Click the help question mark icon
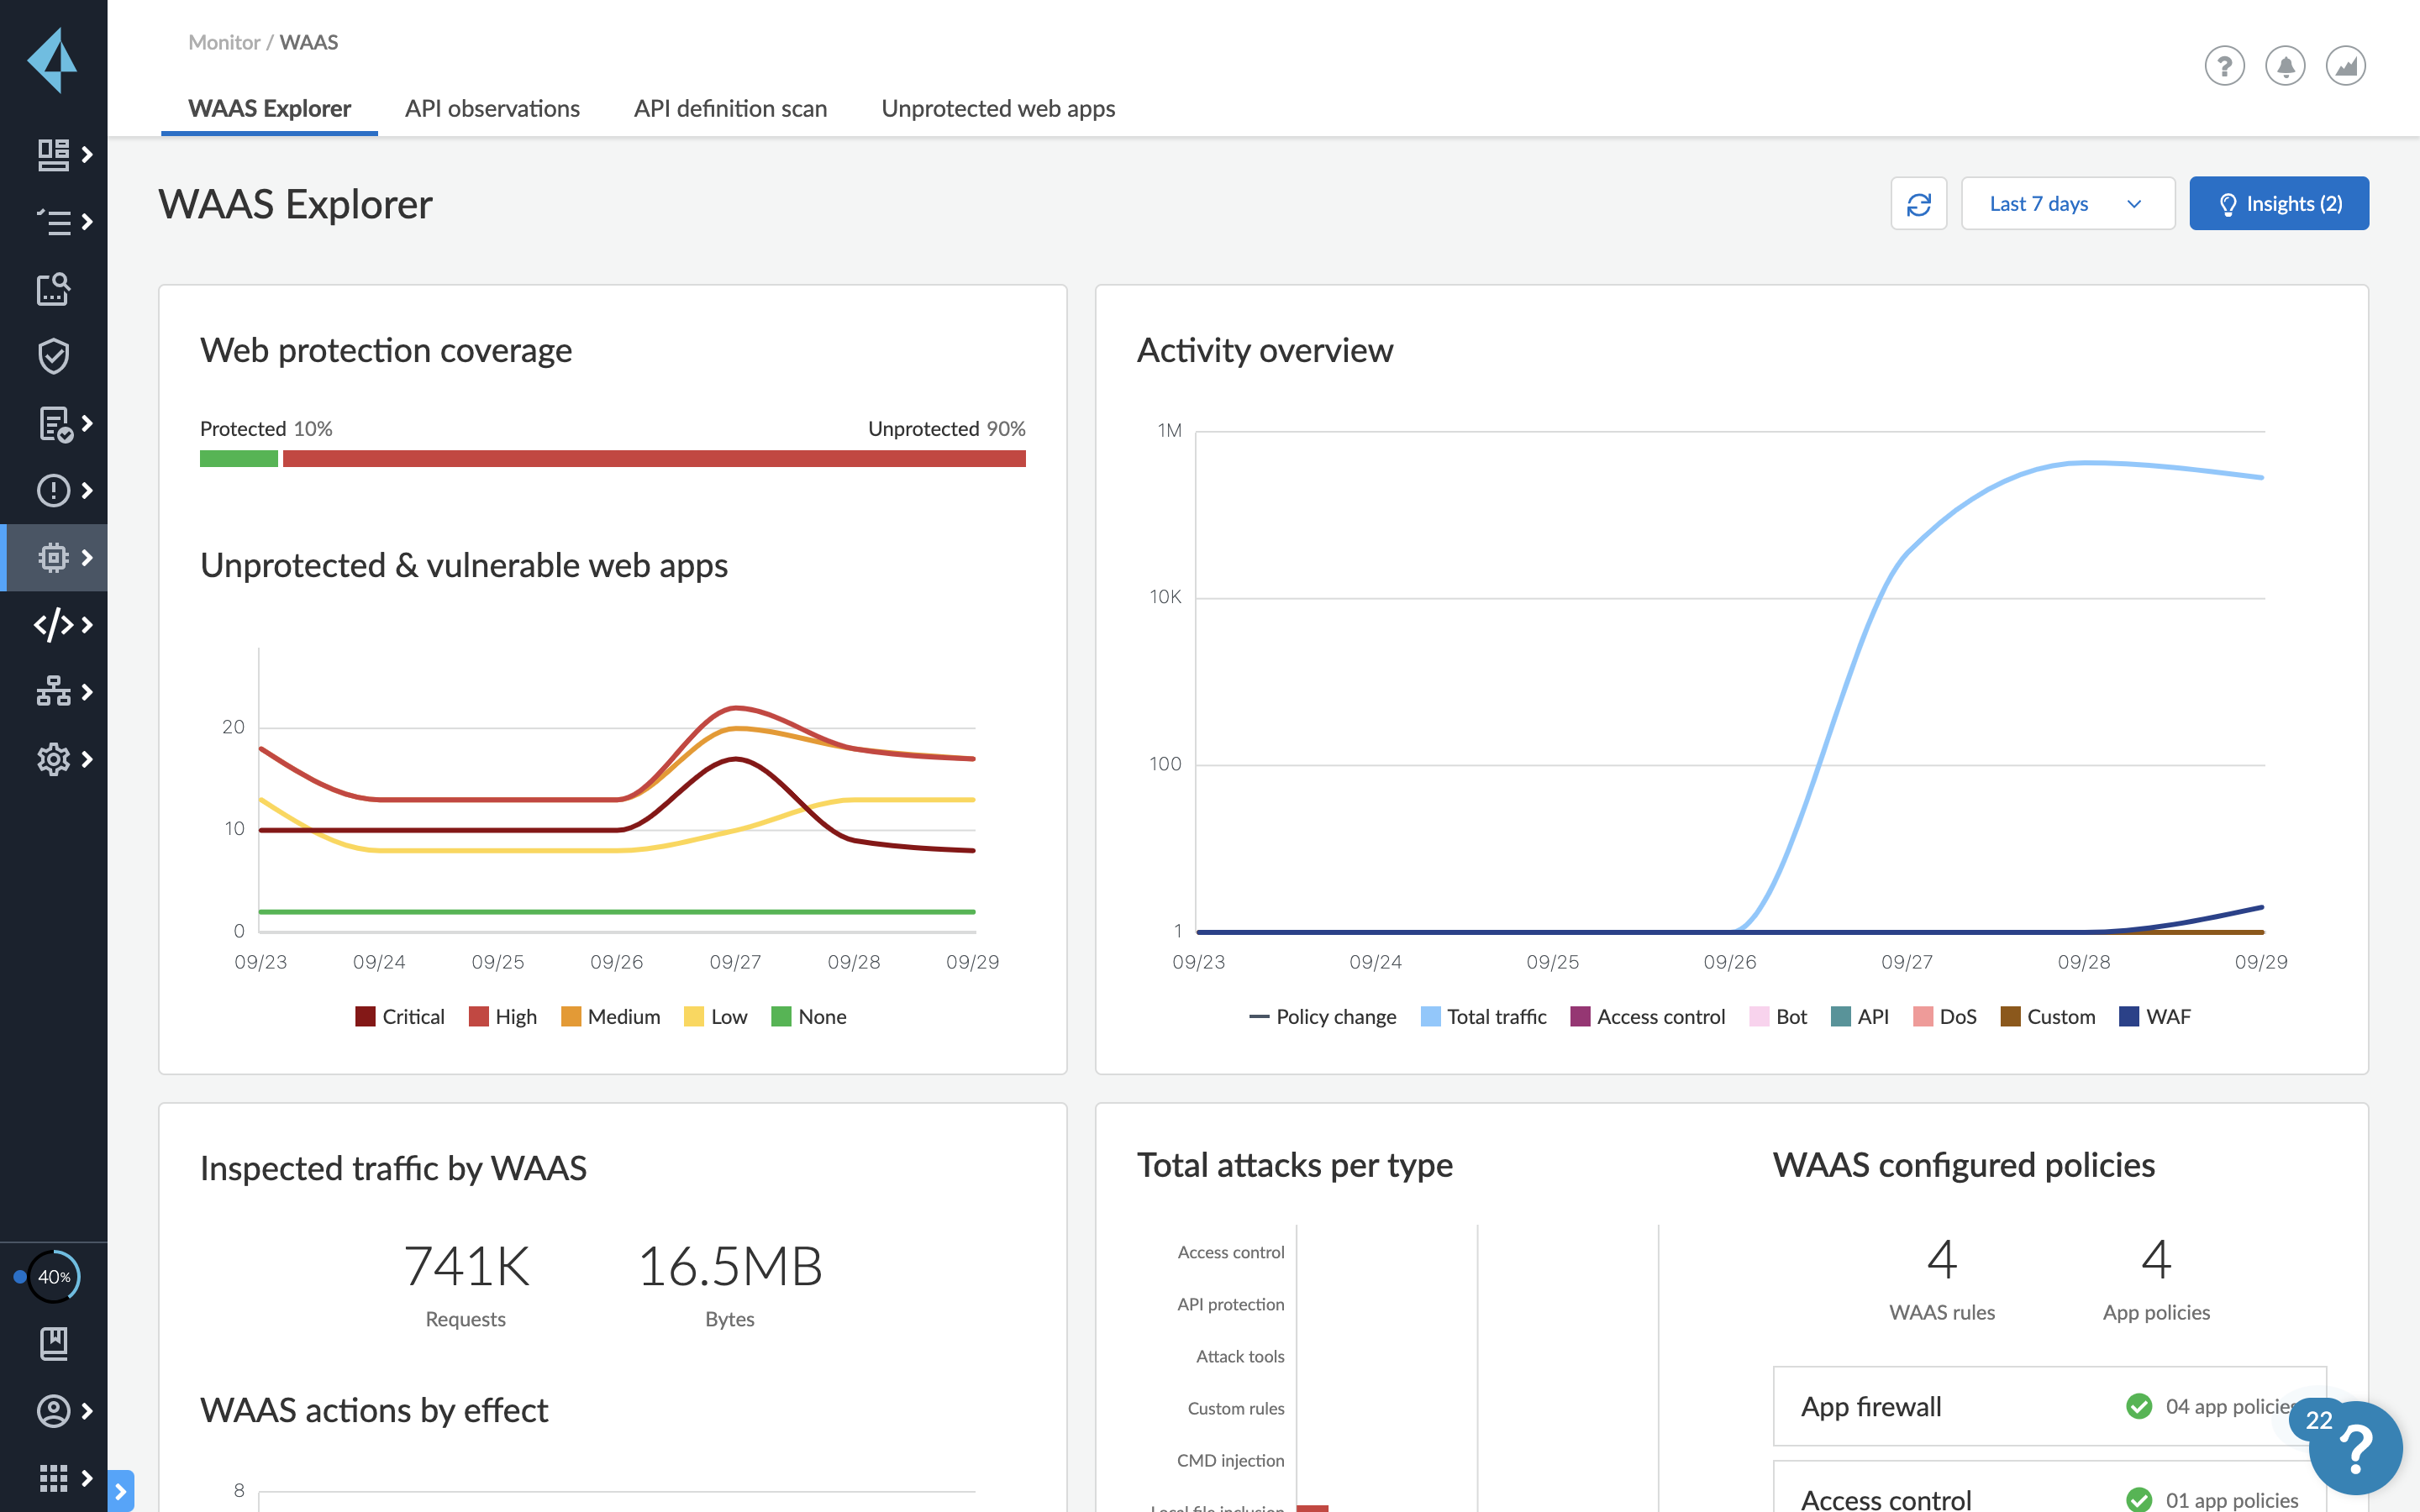Screen dimensions: 2420x1512 click(2223, 66)
